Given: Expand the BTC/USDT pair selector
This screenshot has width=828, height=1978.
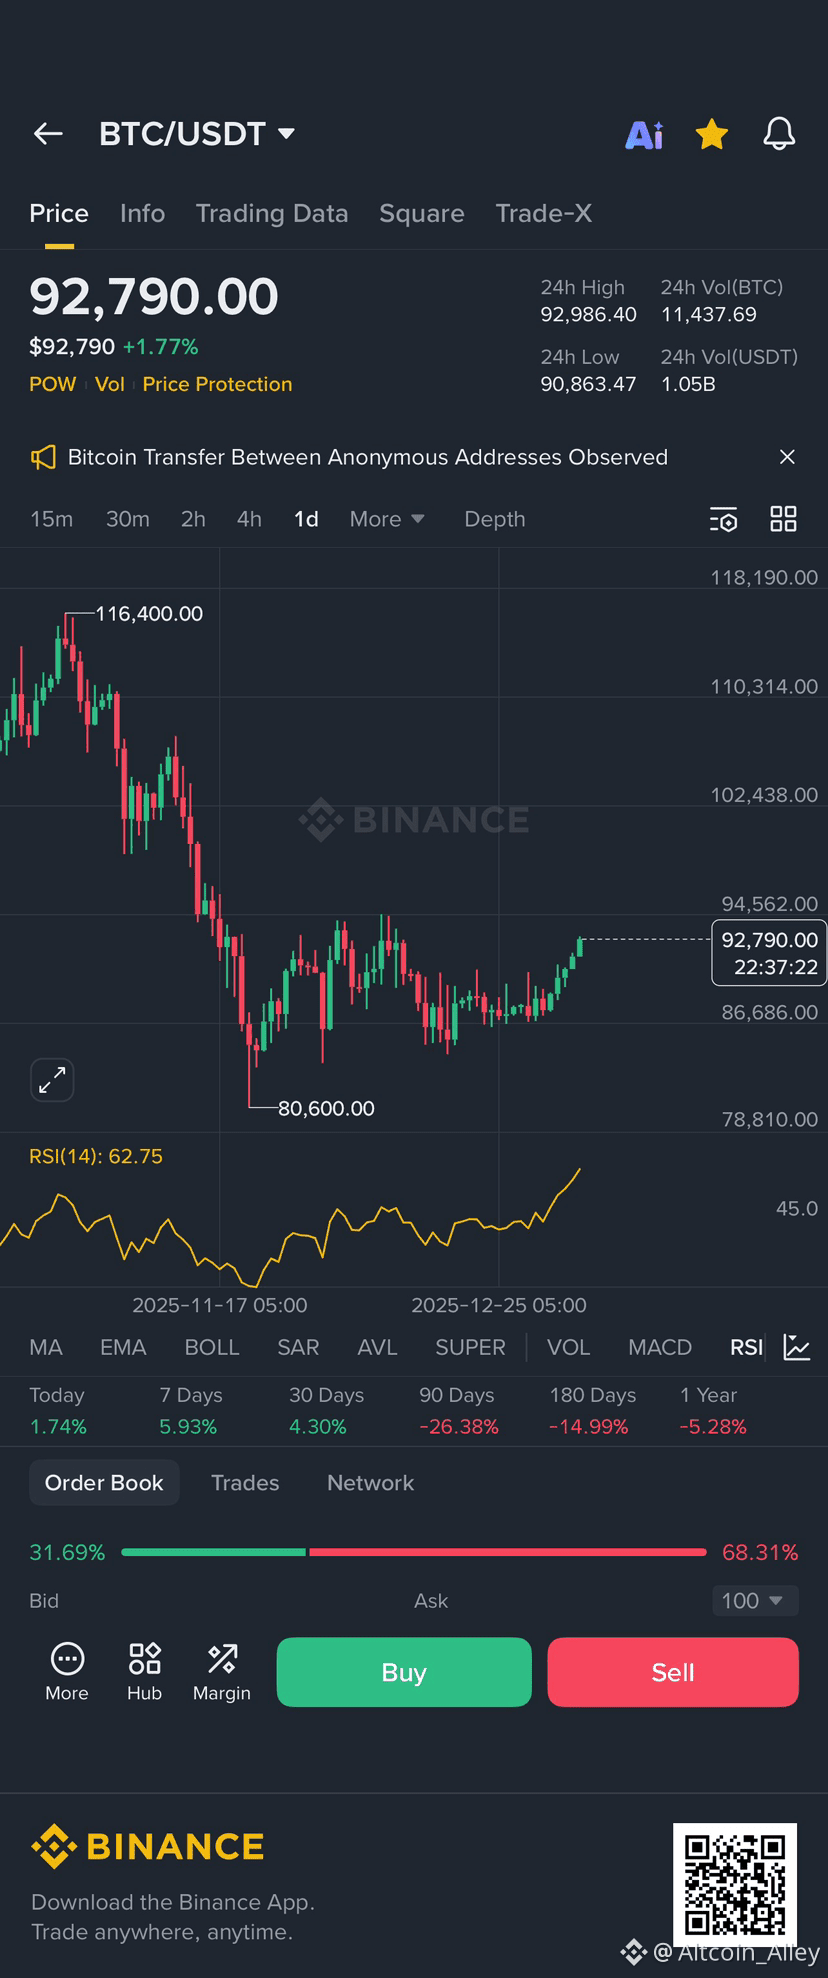Looking at the screenshot, I should pyautogui.click(x=197, y=133).
